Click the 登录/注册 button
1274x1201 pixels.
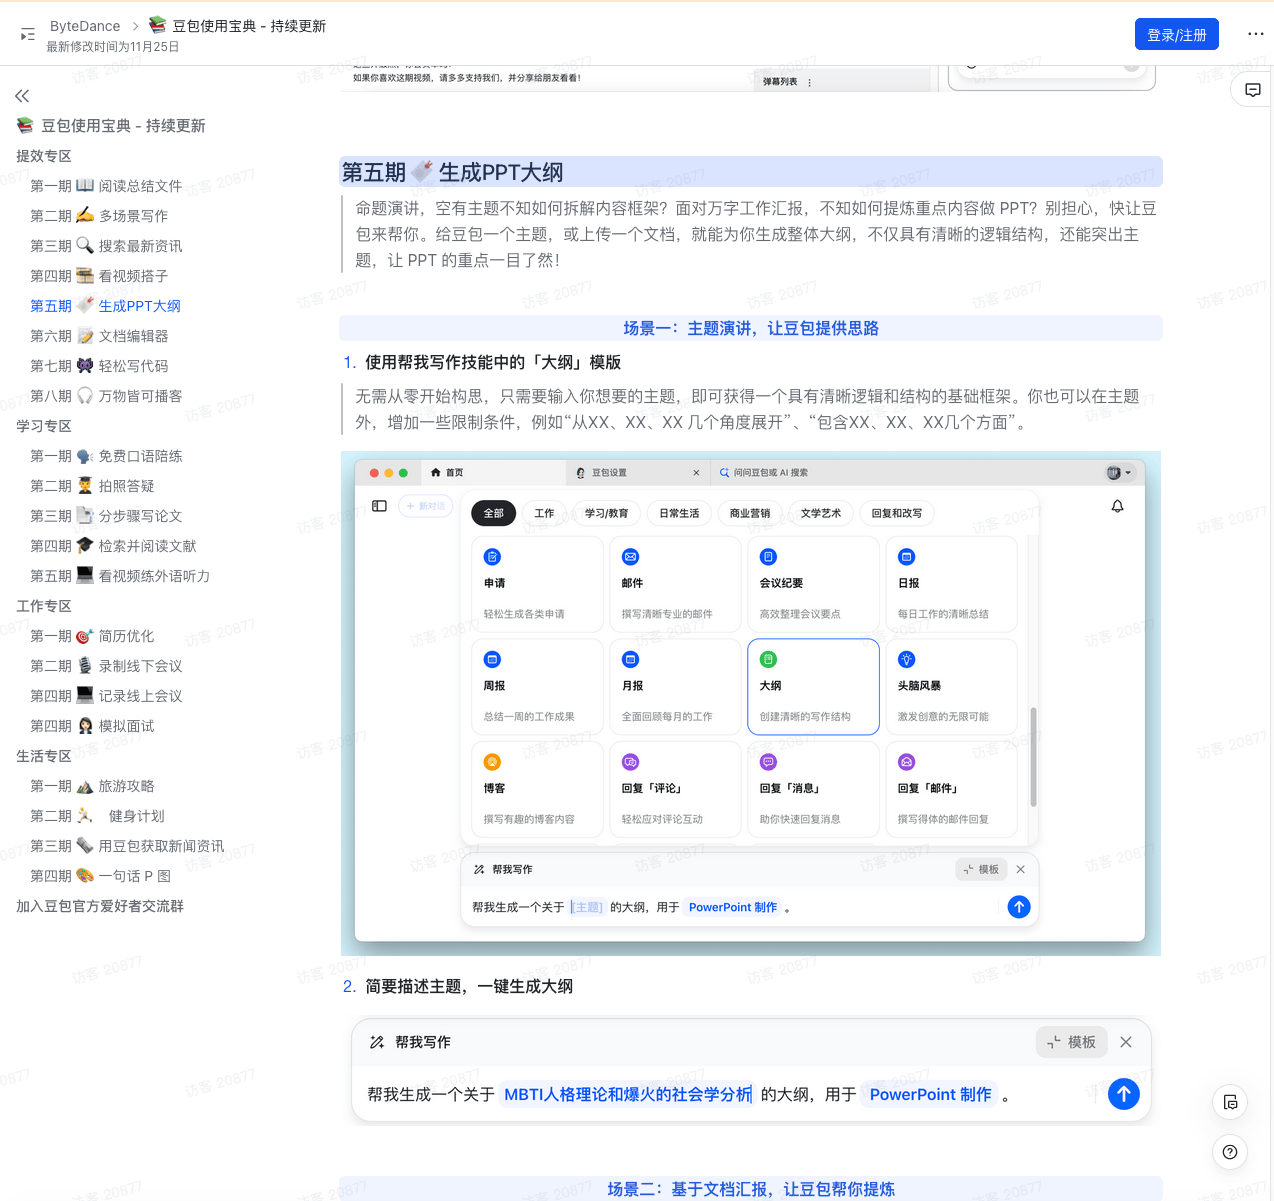pos(1177,34)
